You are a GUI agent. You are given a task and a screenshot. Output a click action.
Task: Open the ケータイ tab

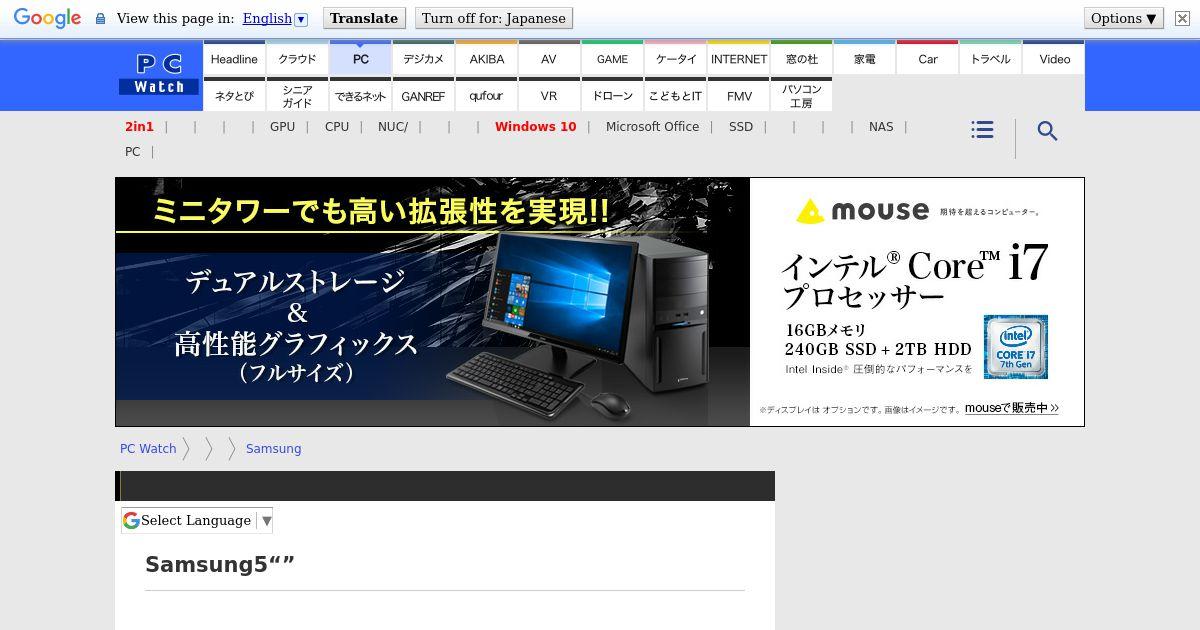pyautogui.click(x=675, y=59)
